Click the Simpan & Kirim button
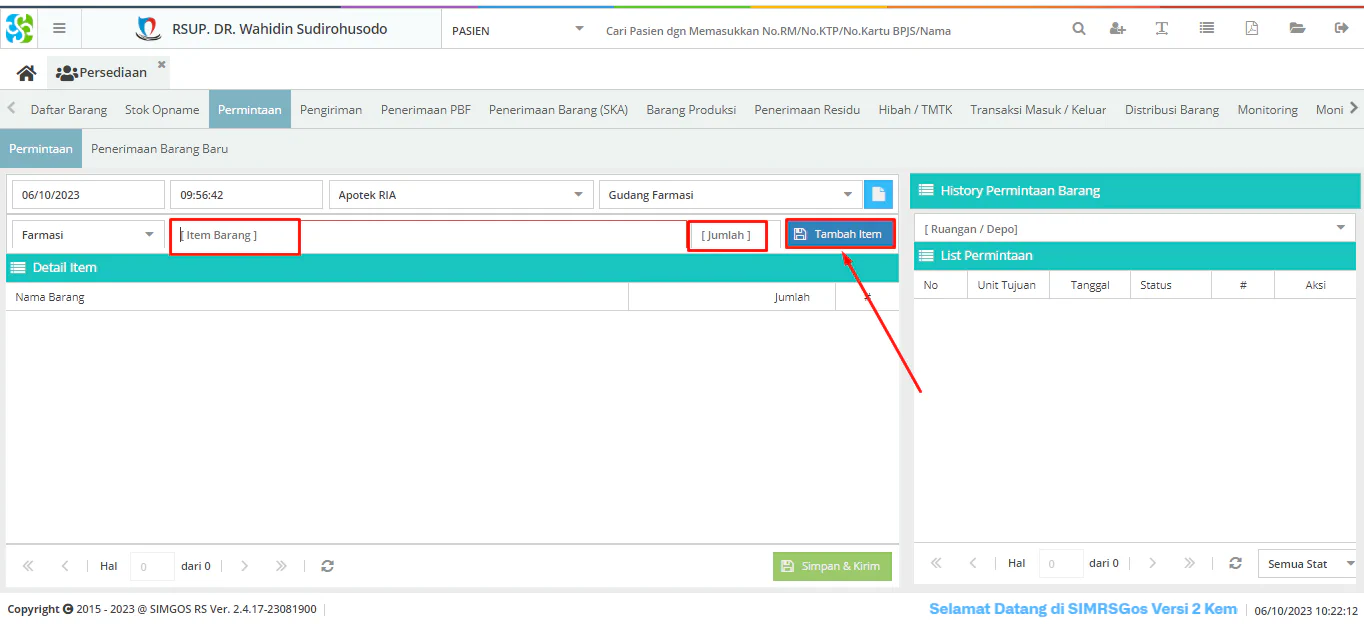The height and width of the screenshot is (624, 1364). (x=831, y=566)
